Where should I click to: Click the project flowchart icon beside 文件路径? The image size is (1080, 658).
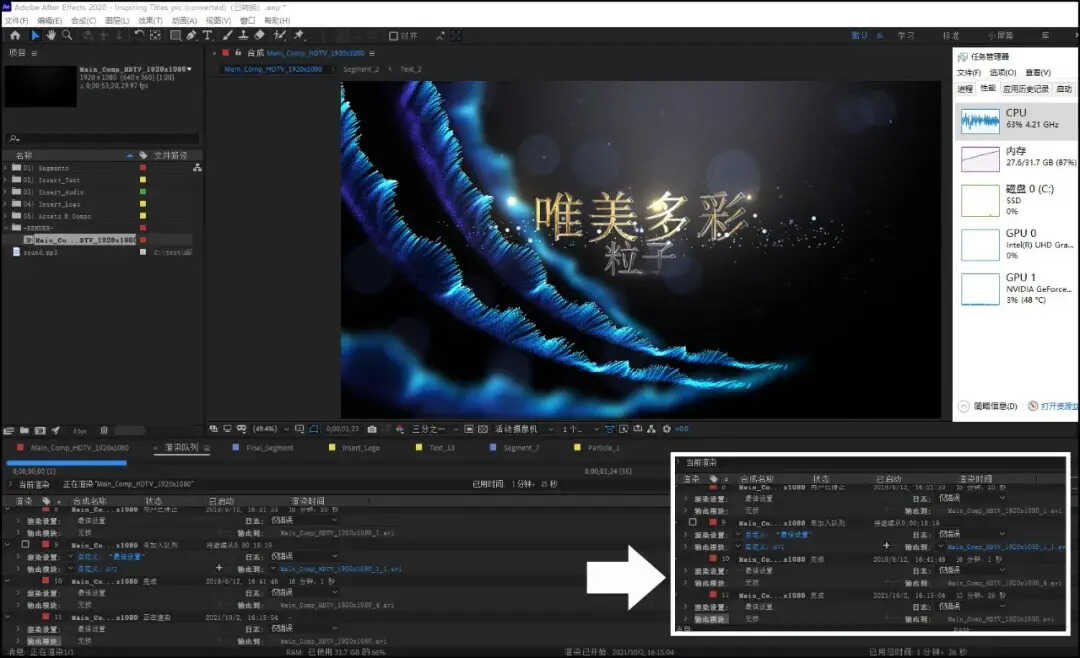point(197,167)
